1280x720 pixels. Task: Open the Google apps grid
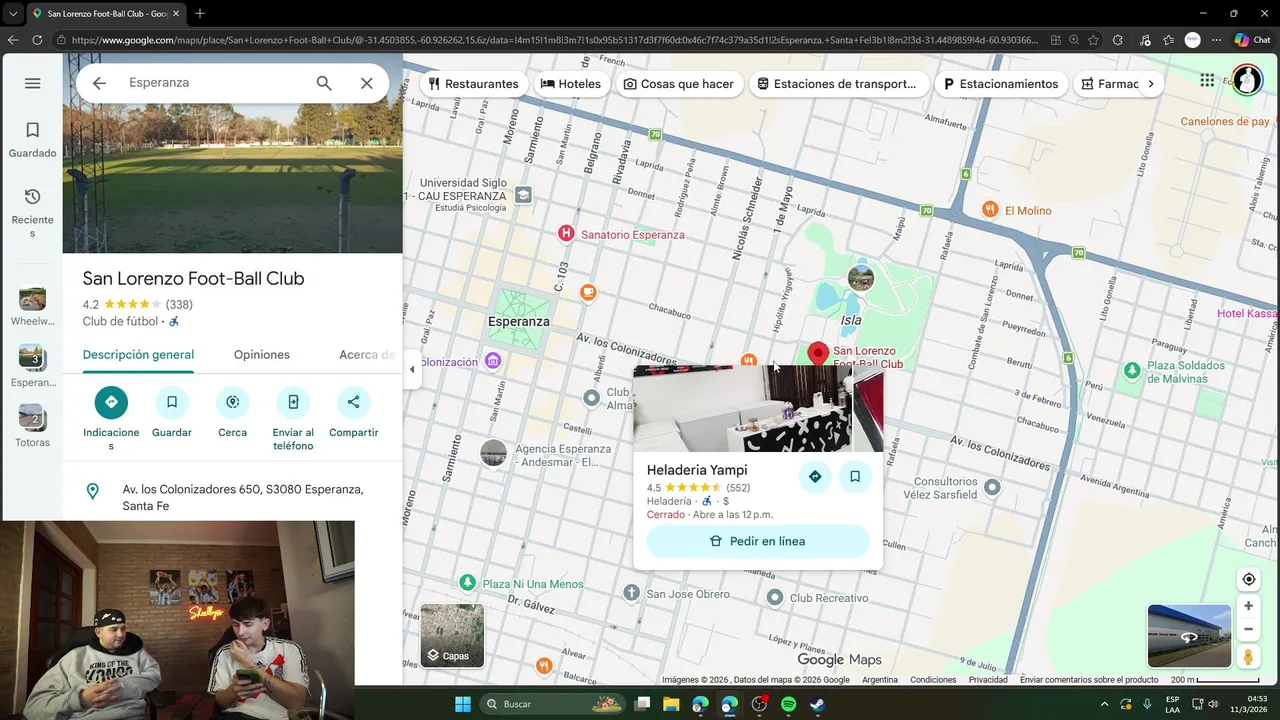[1207, 80]
